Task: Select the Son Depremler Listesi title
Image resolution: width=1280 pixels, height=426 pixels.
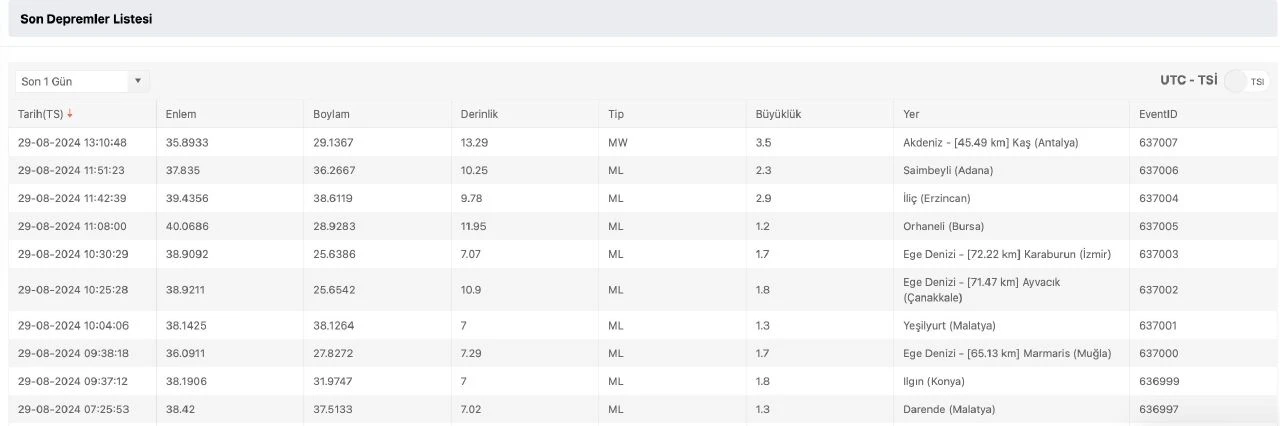Action: click(86, 19)
